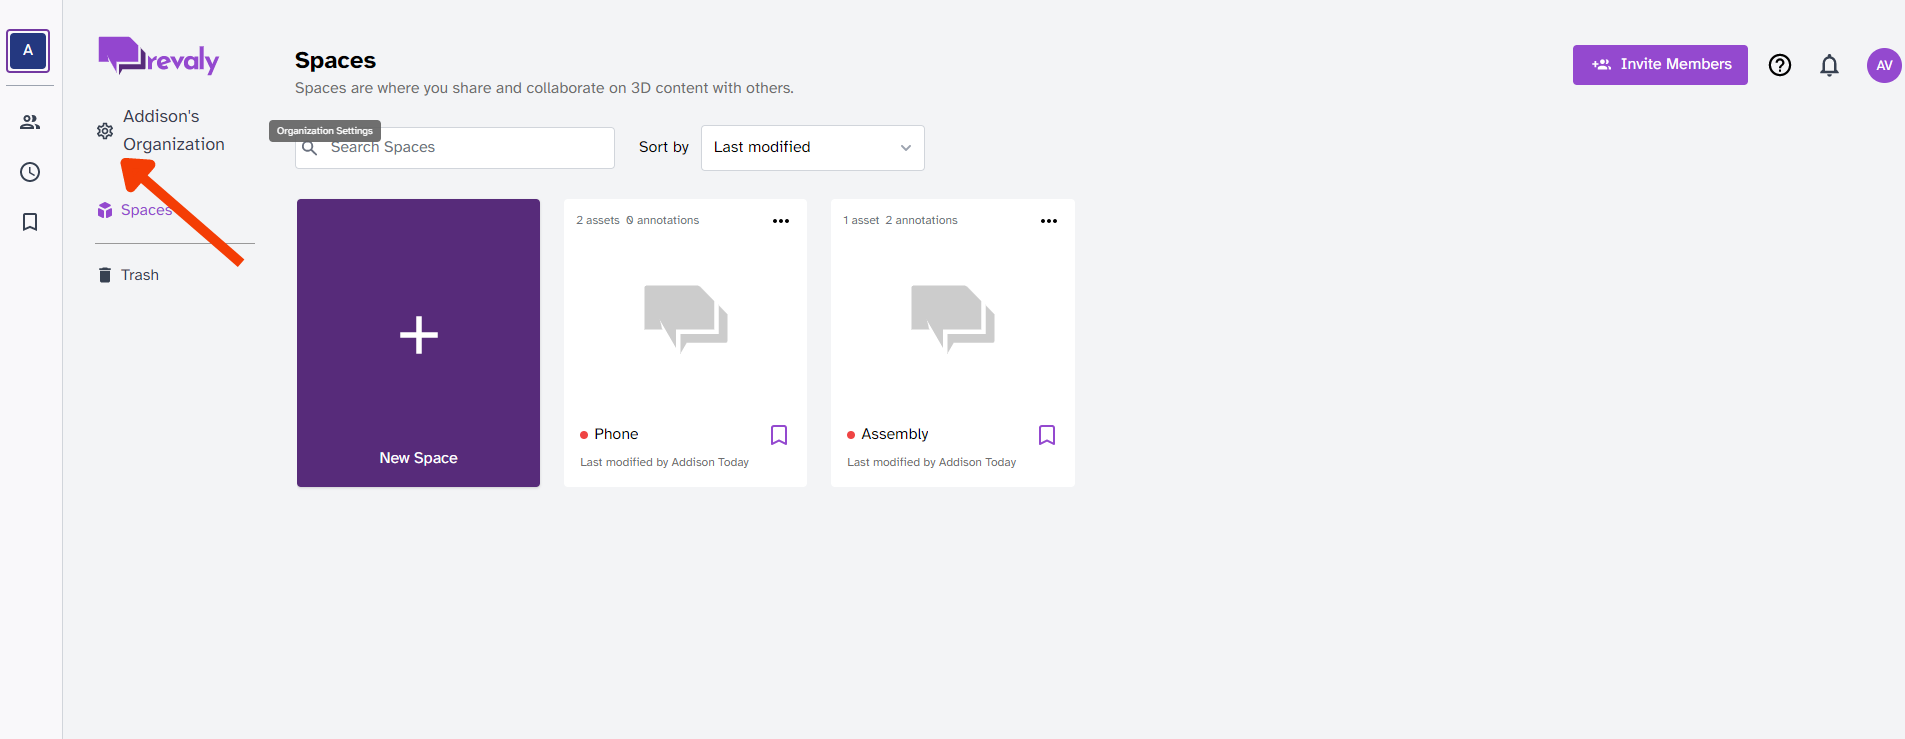Open Trash in the sidebar
The image size is (1905, 739).
click(x=128, y=275)
